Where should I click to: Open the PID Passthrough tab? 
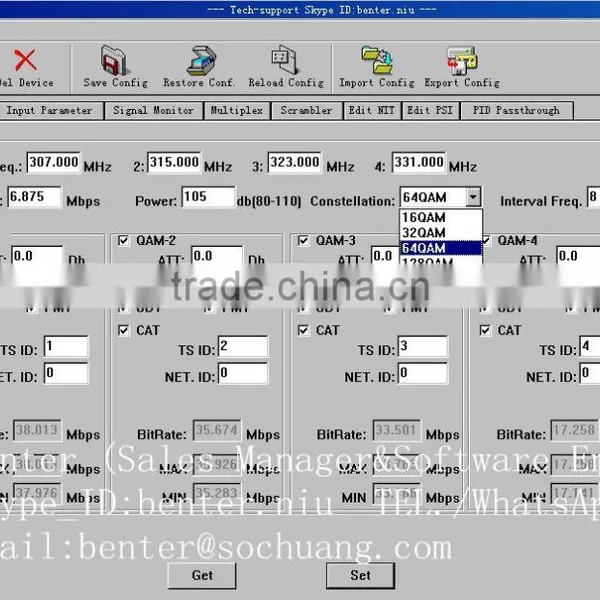click(x=517, y=111)
